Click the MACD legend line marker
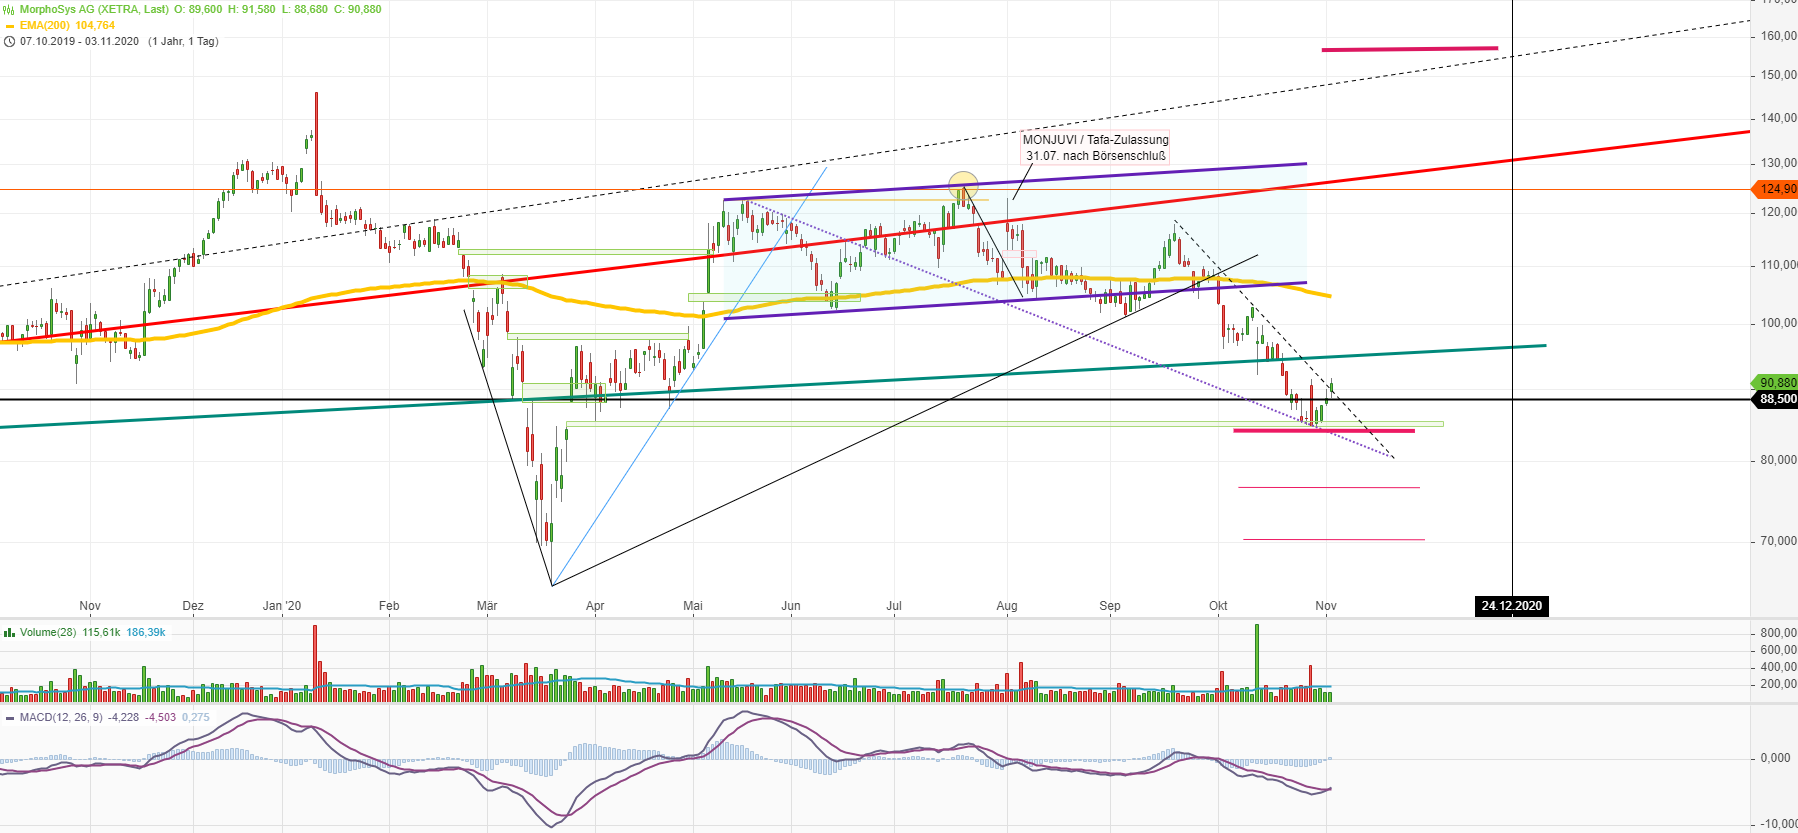The width and height of the screenshot is (1798, 833). coord(9,718)
